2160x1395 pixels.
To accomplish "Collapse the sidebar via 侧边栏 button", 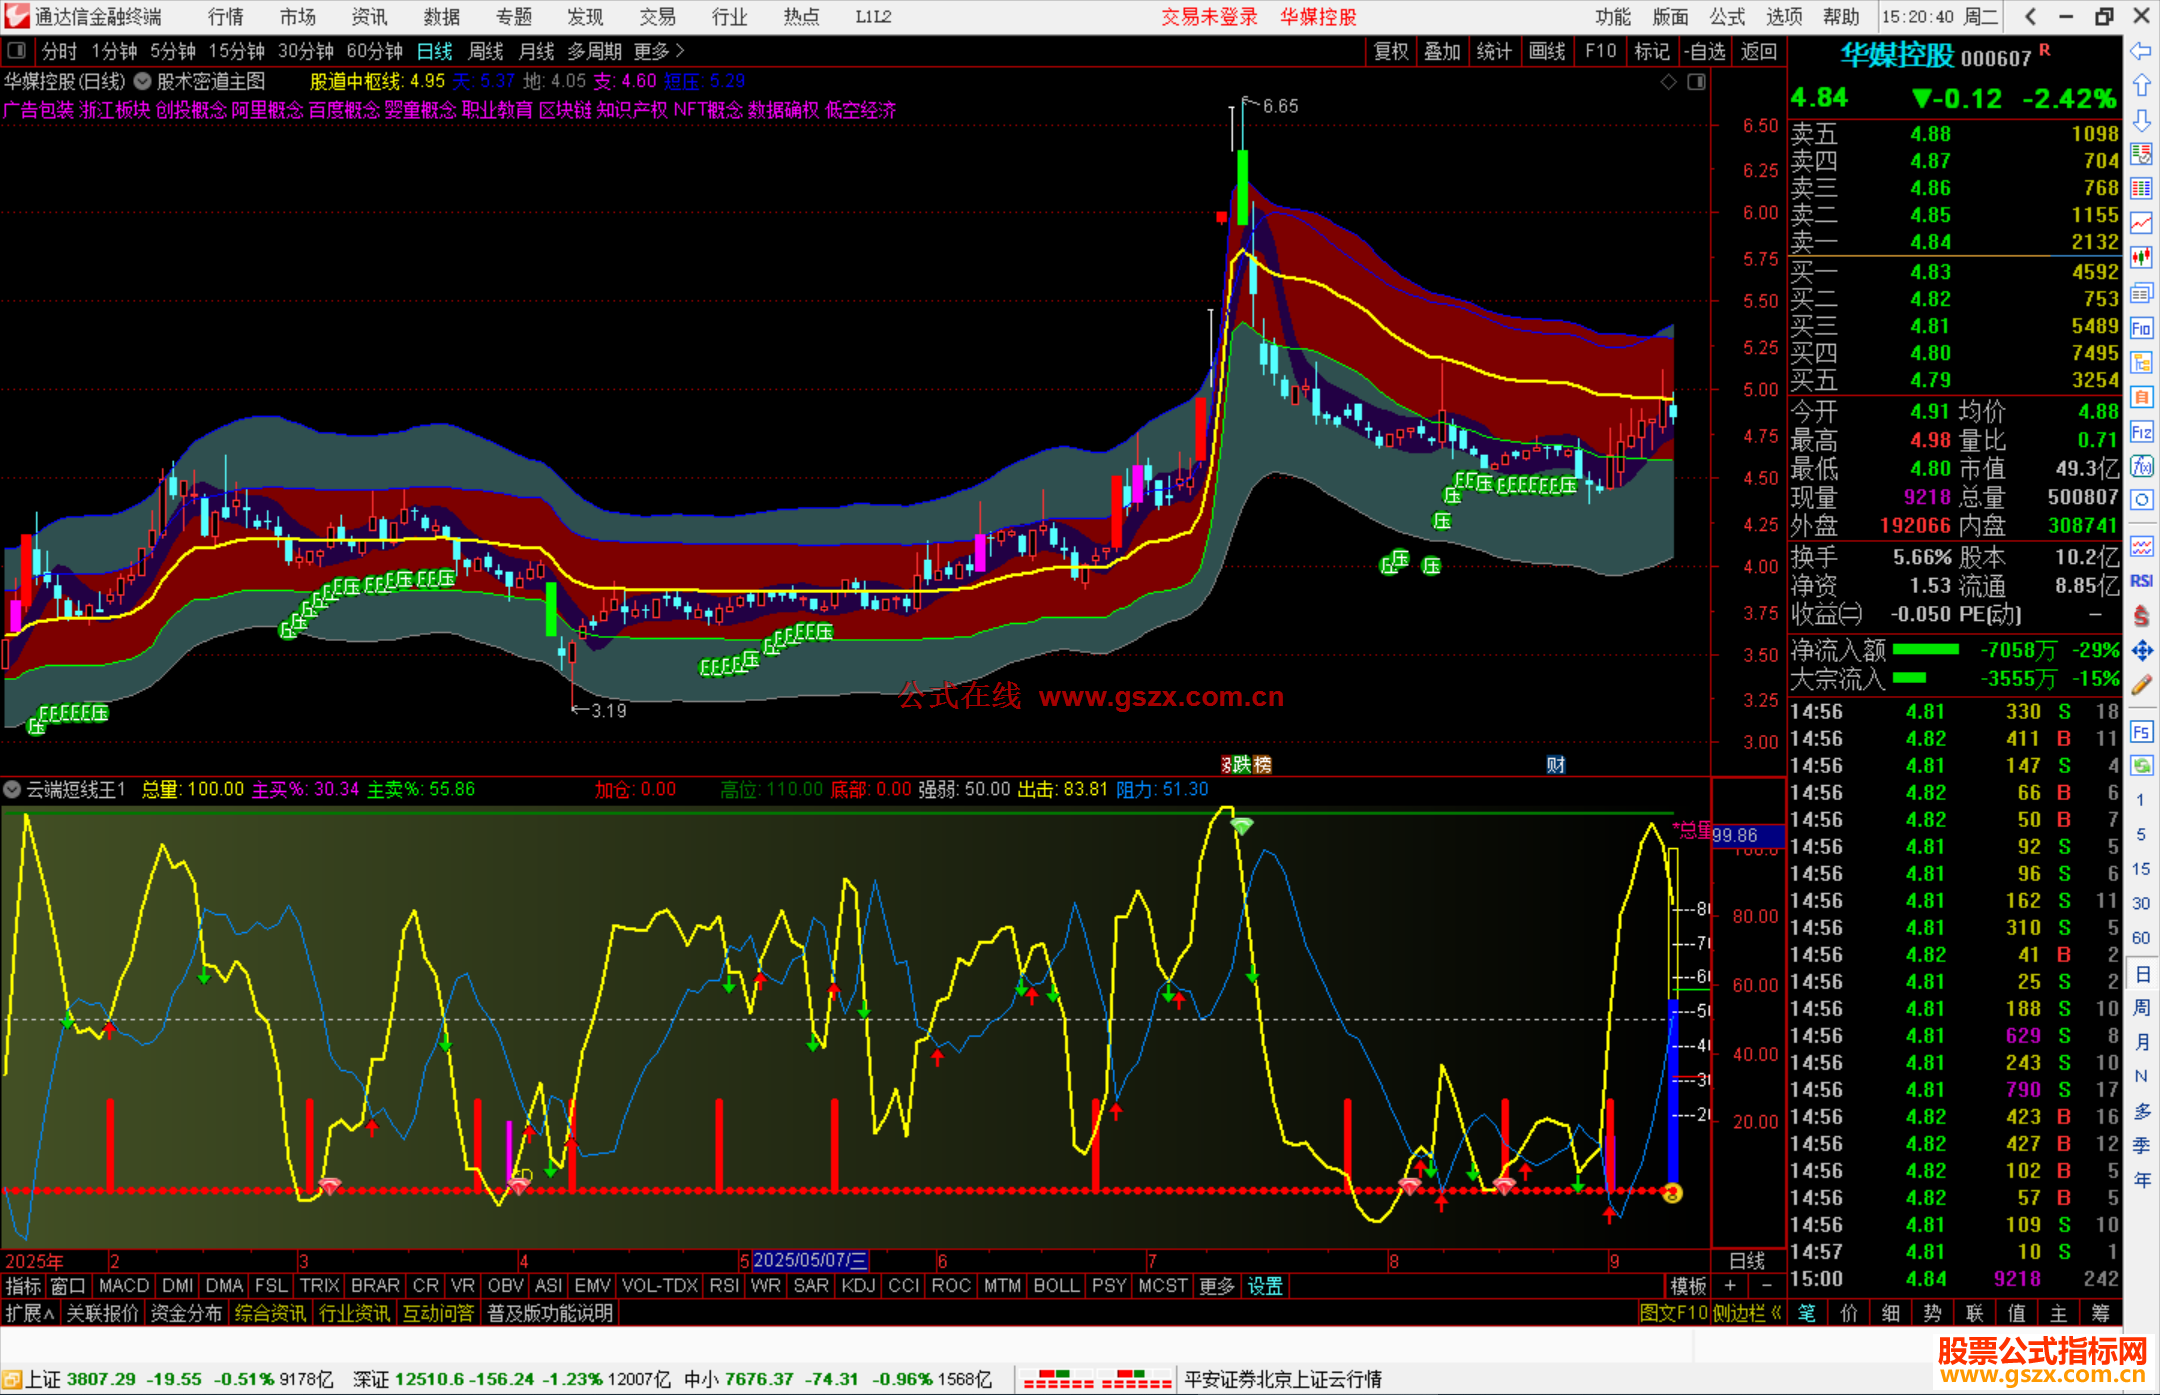I will coord(1748,1313).
